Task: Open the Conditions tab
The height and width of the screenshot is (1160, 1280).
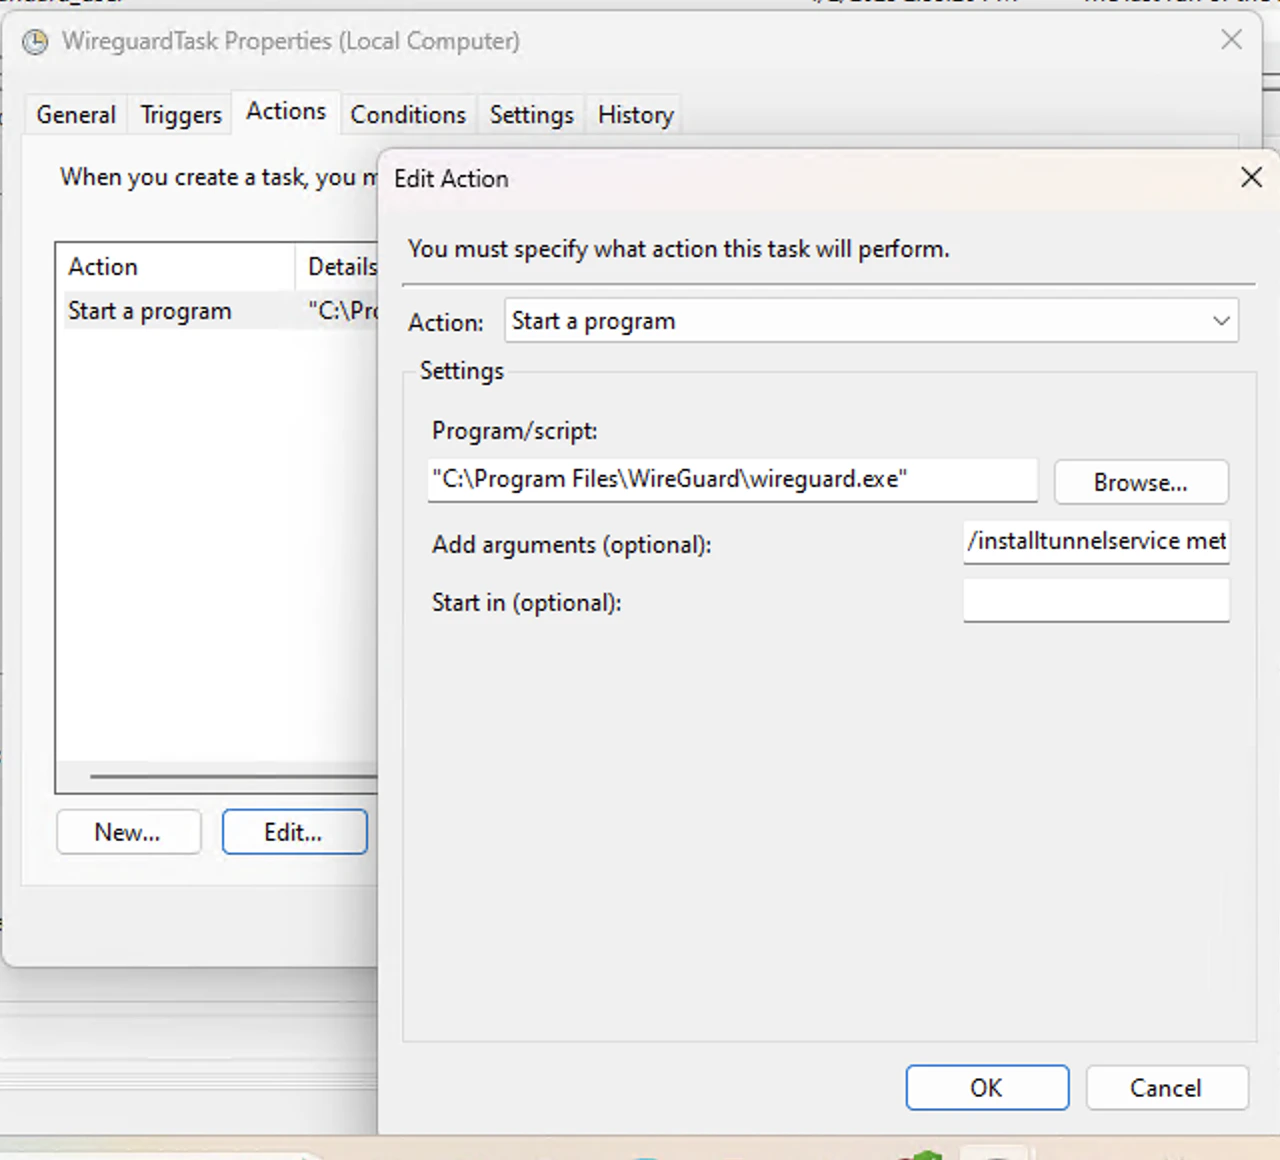Action: click(408, 114)
